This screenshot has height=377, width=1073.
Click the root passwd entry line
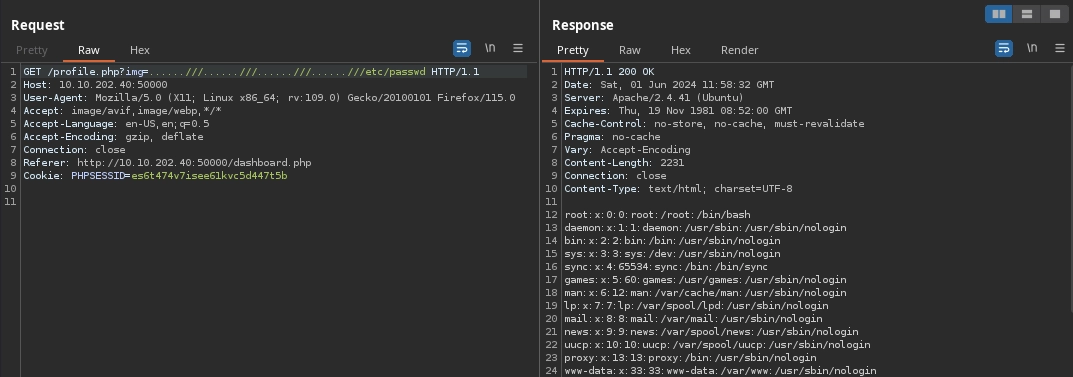[658, 215]
